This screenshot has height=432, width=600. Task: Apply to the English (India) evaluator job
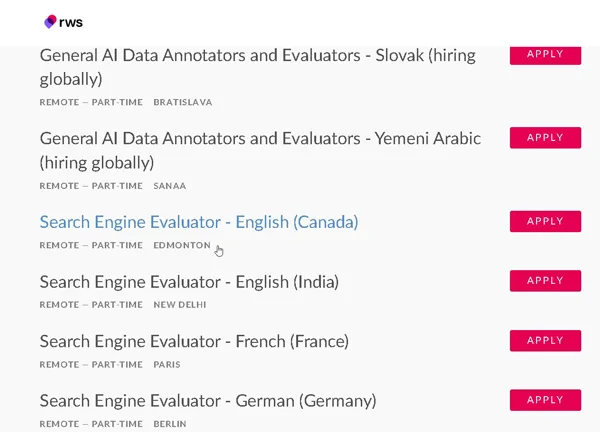tap(545, 280)
